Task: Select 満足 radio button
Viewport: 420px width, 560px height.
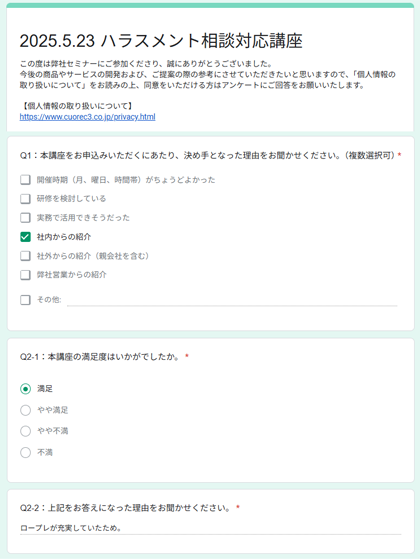Action: coord(25,389)
